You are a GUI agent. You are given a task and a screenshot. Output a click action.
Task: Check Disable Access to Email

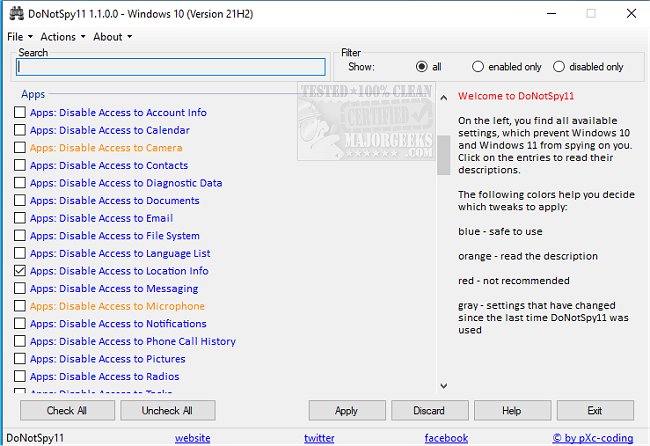tap(20, 218)
